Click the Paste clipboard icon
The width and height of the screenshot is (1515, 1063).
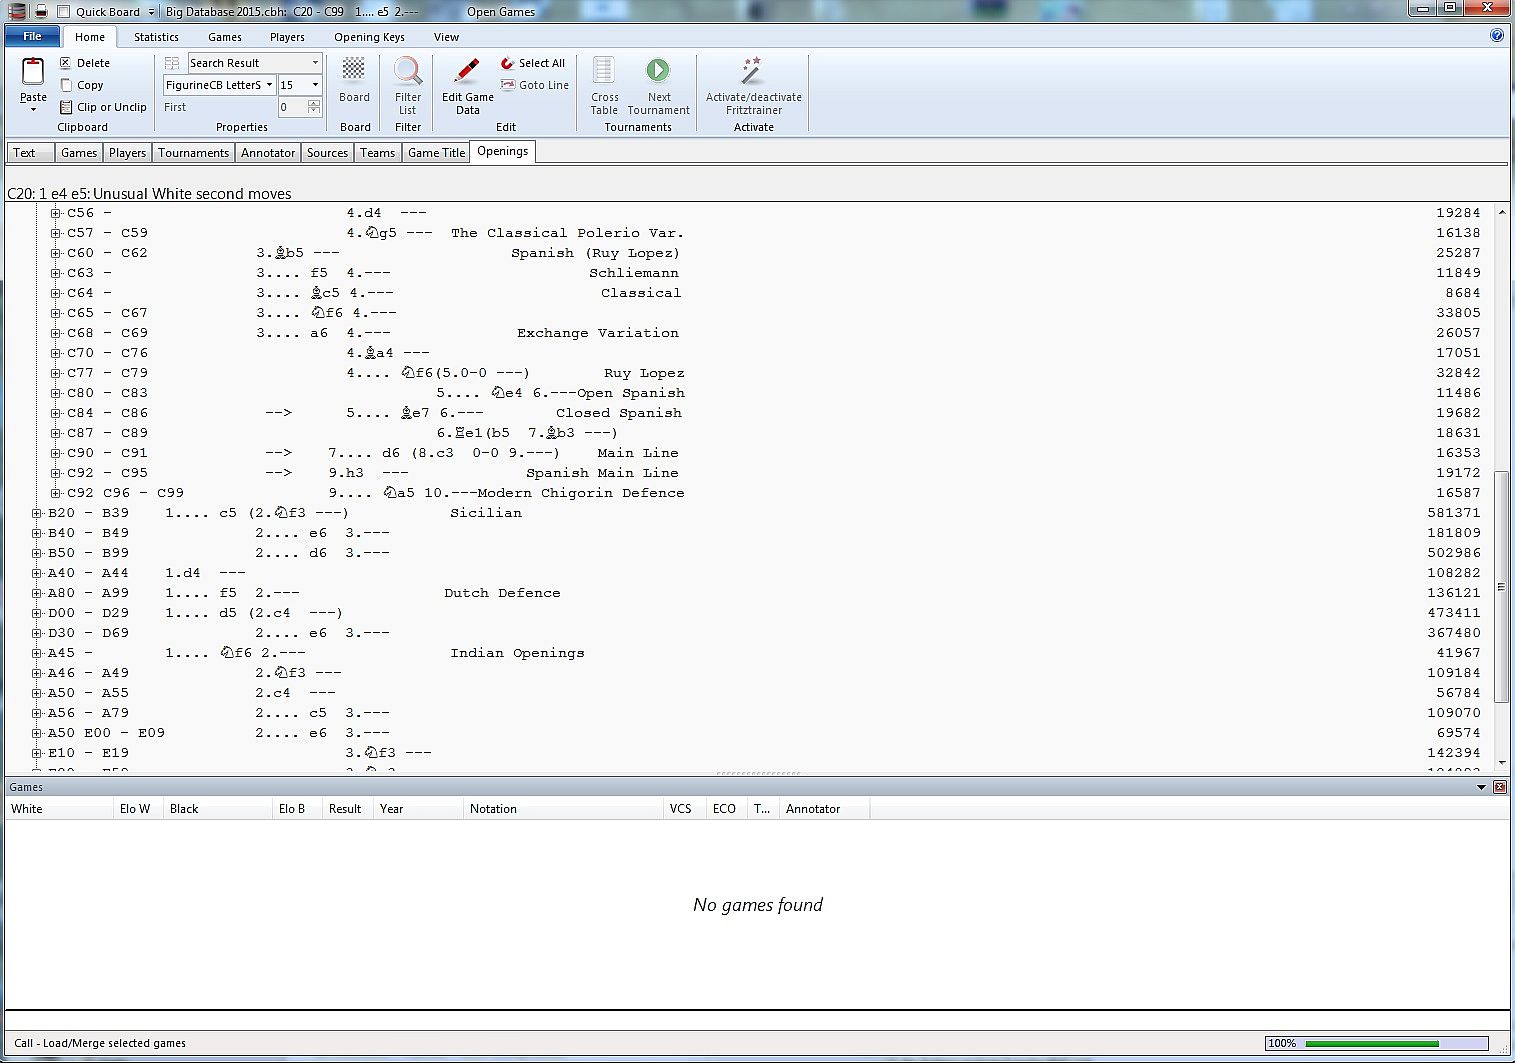click(33, 73)
